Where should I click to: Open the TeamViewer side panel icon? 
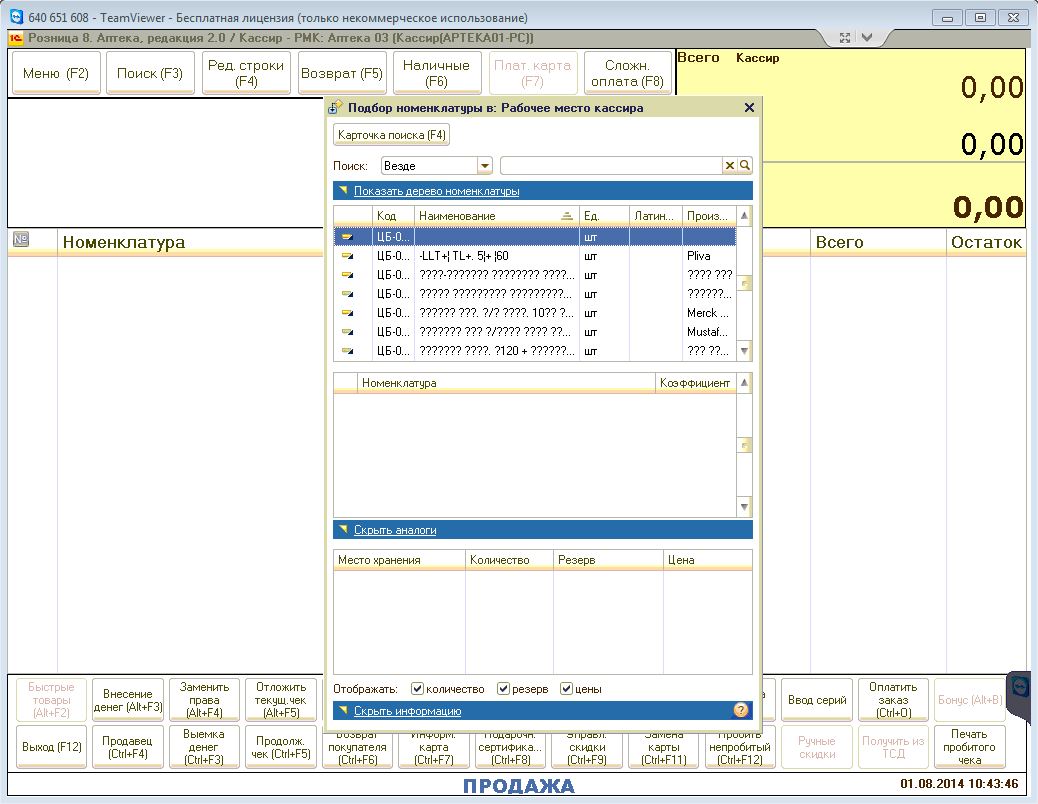click(x=1021, y=688)
